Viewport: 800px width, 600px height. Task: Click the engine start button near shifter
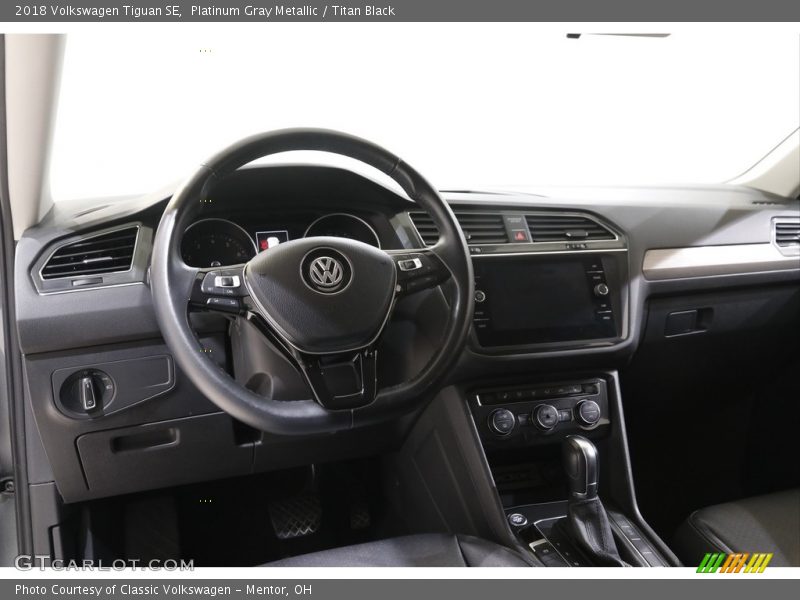tap(517, 519)
